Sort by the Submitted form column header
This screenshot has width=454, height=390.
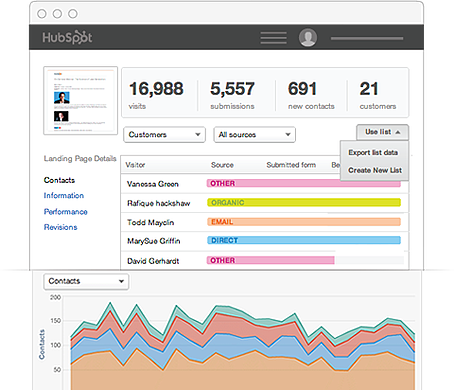point(291,165)
